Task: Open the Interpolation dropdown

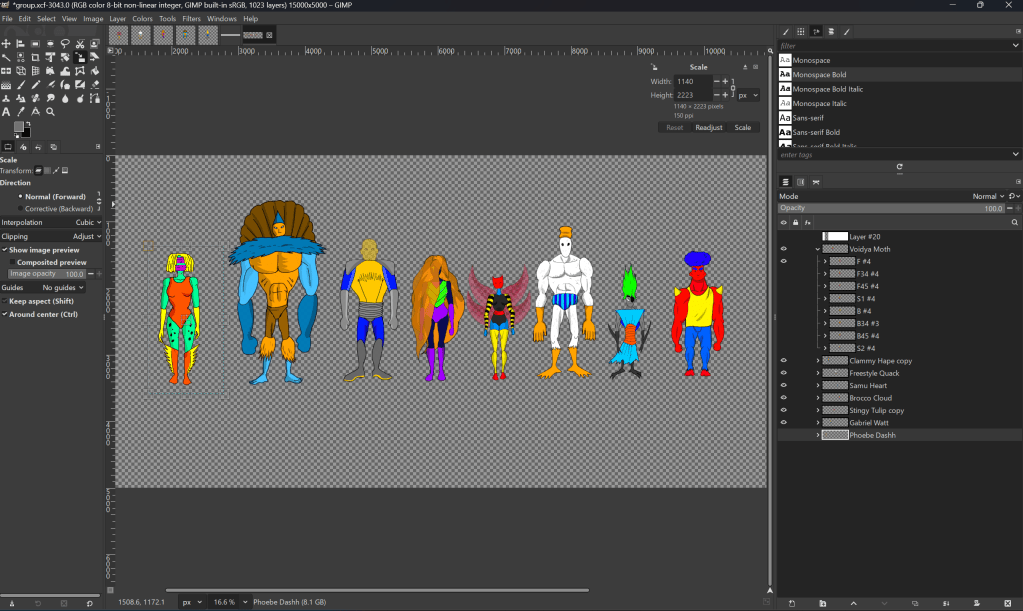Action: coord(88,223)
